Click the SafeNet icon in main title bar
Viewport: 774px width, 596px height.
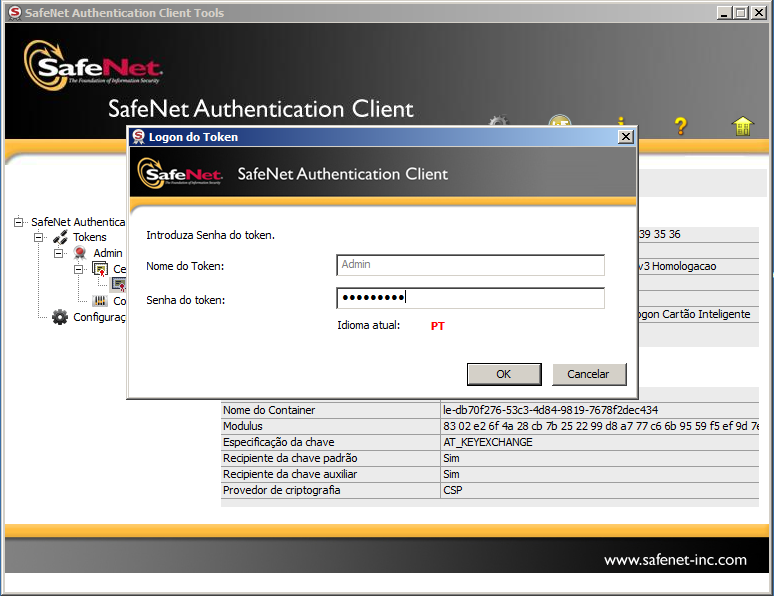pos(15,12)
